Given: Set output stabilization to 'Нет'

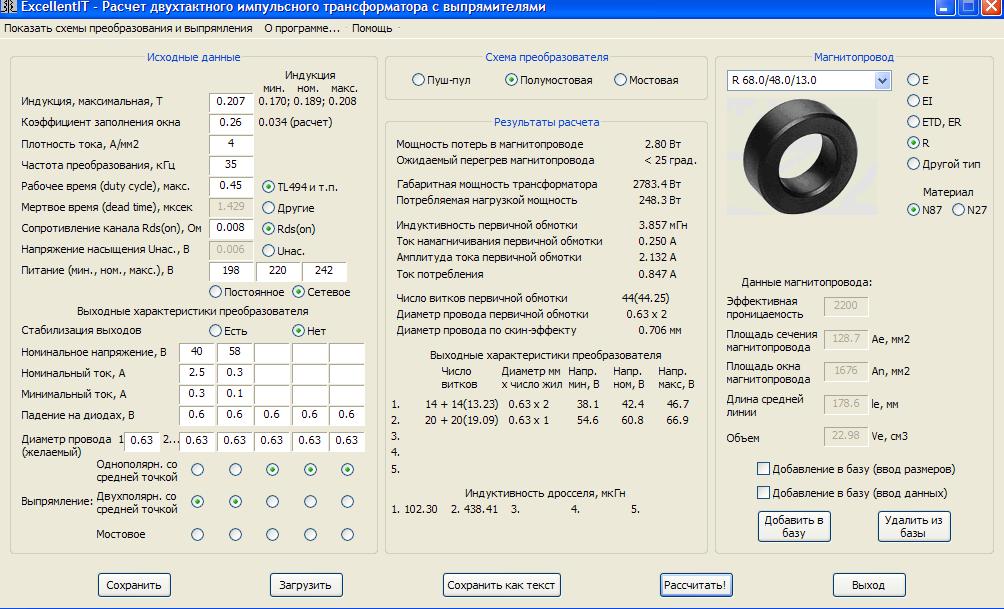Looking at the screenshot, I should click(x=298, y=331).
